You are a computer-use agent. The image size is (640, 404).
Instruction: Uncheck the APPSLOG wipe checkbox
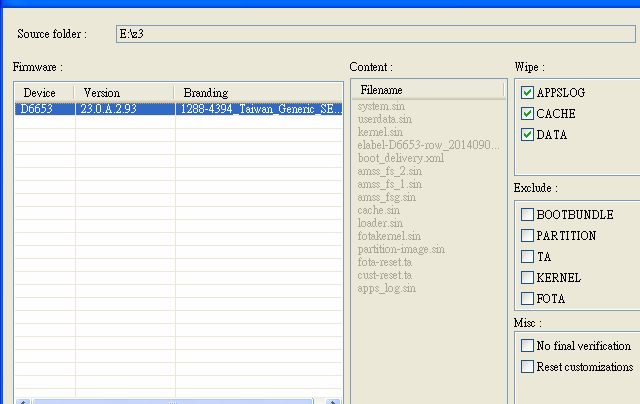pos(527,93)
